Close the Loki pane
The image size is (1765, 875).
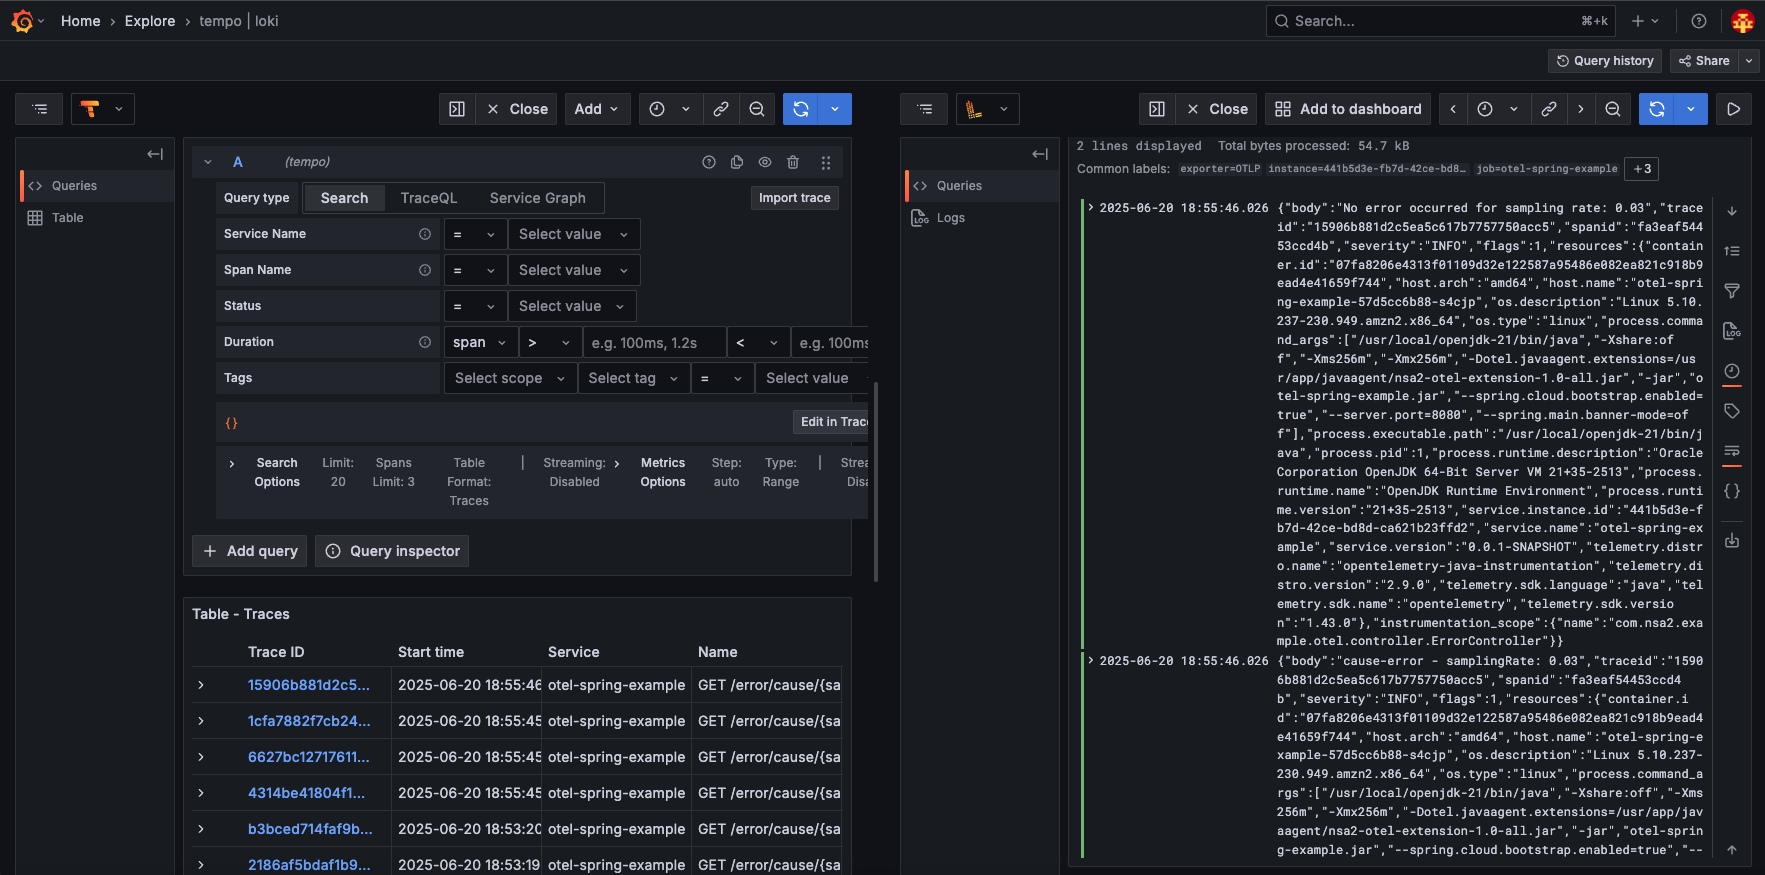[1217, 109]
